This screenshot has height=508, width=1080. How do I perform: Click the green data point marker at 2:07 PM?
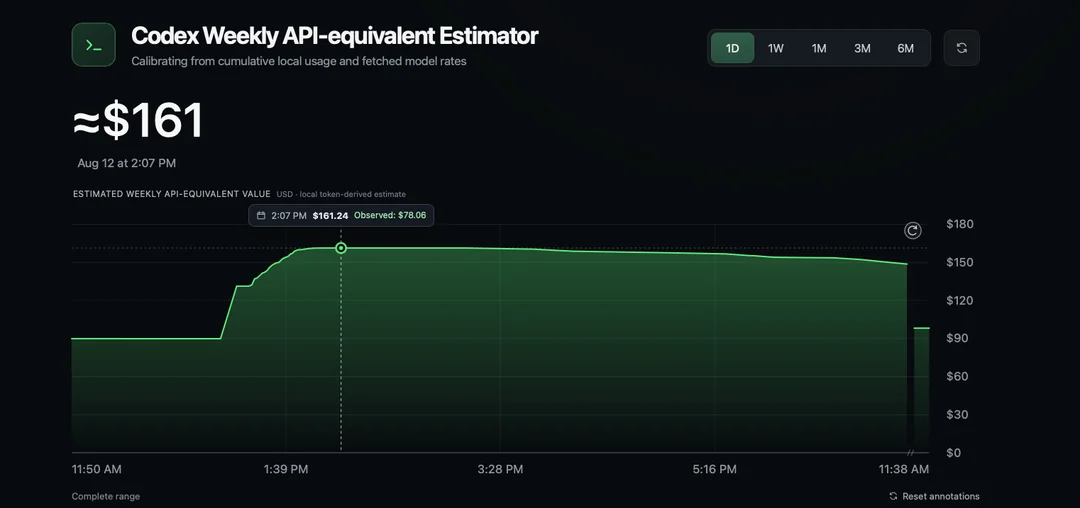click(341, 248)
